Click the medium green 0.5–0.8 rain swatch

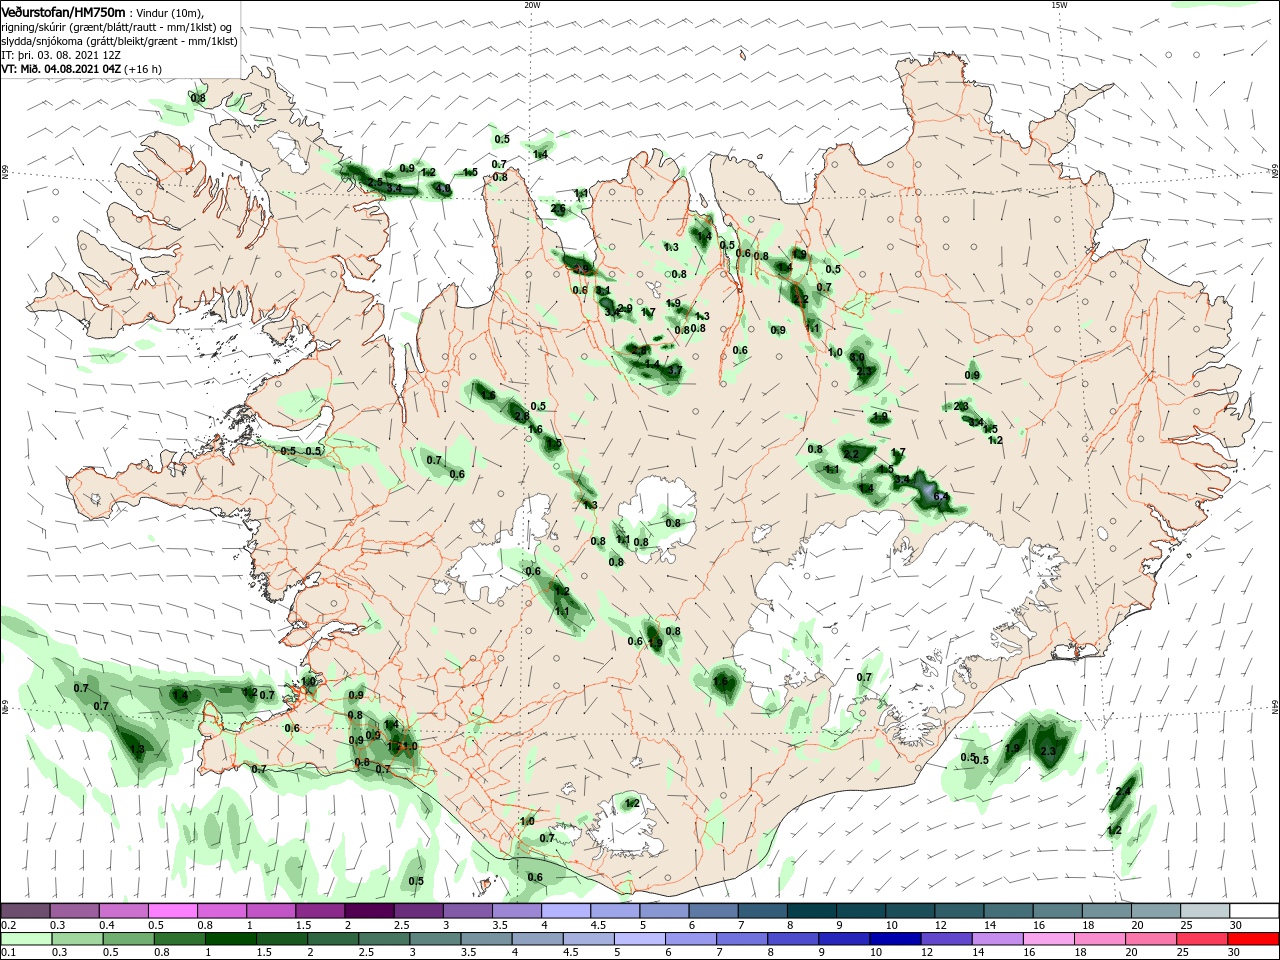pos(129,939)
